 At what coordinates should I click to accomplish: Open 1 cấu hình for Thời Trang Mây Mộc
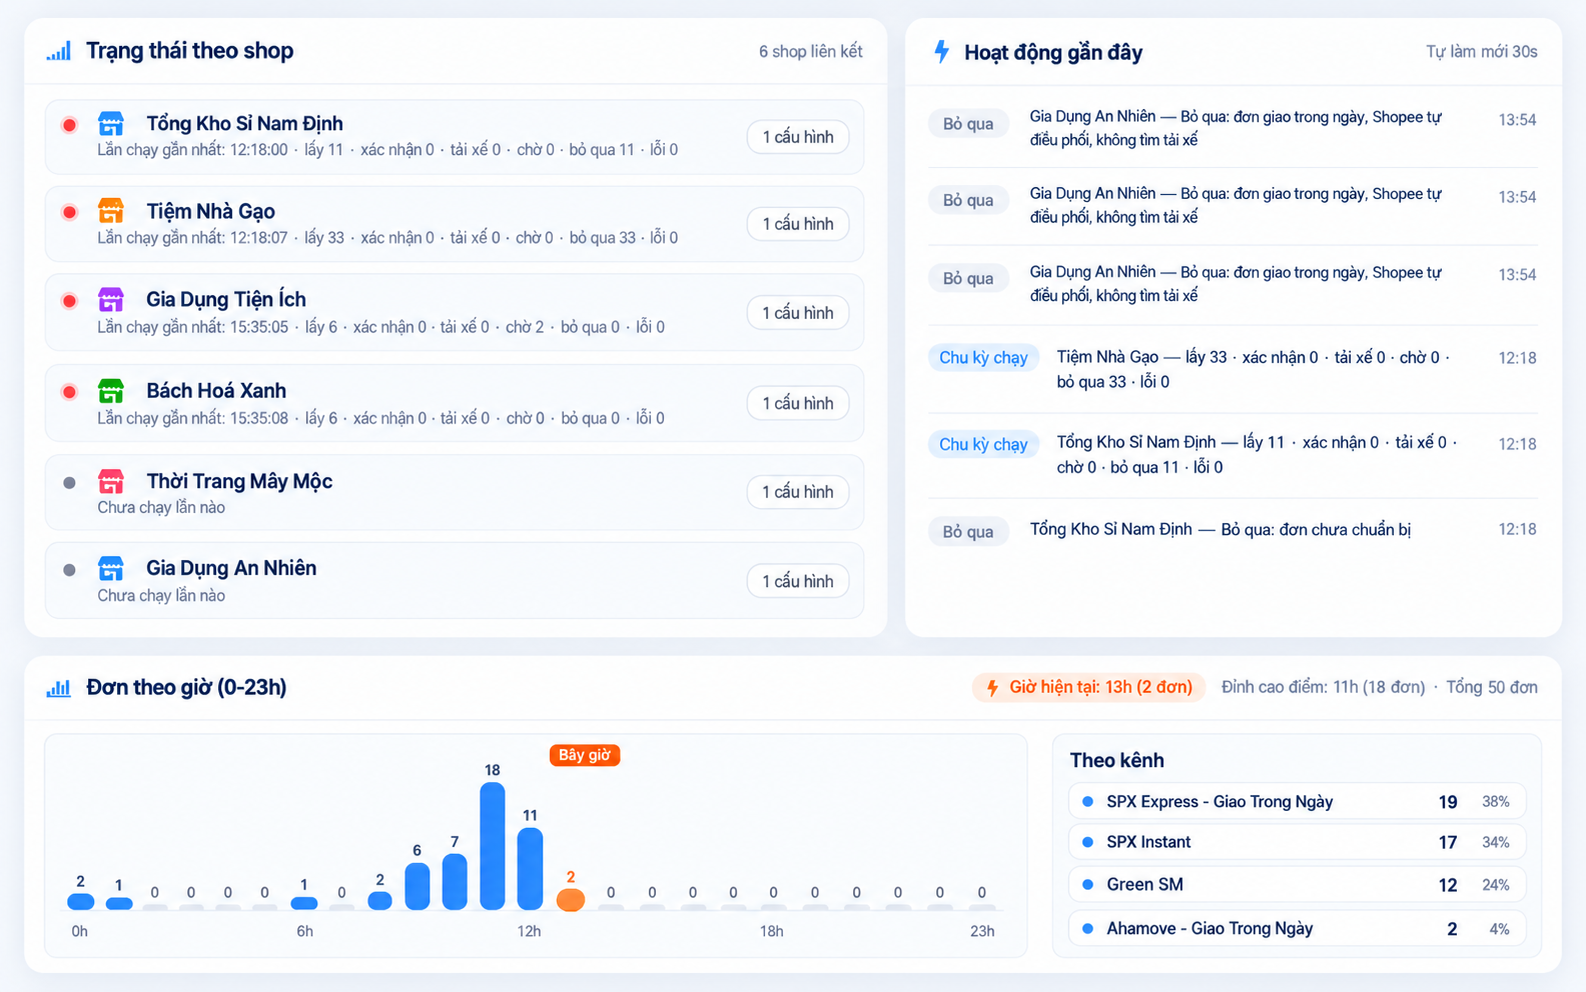[798, 492]
